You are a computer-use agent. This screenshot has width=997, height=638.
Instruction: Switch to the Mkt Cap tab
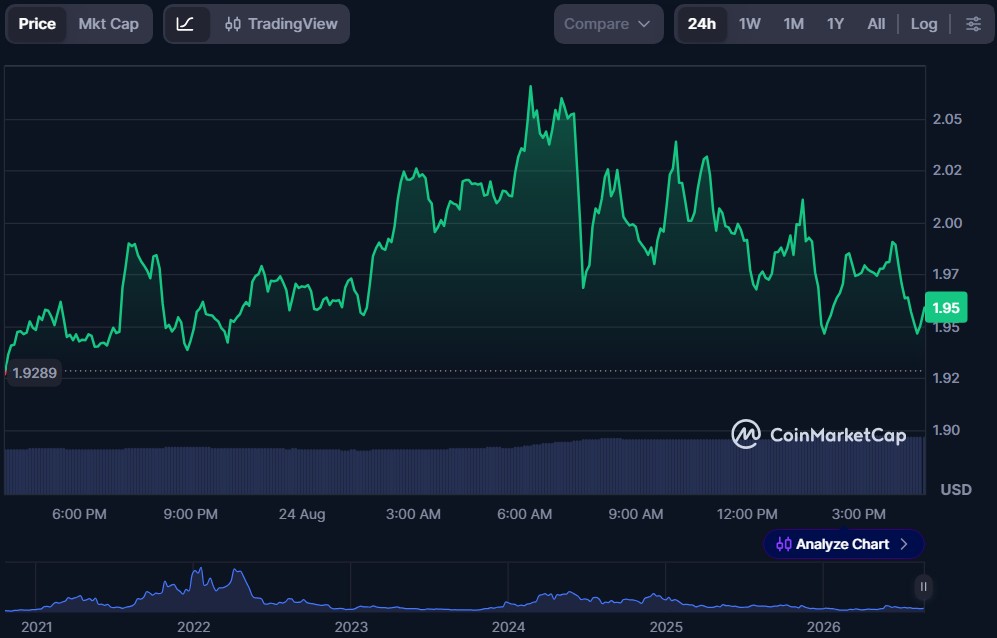pos(109,24)
